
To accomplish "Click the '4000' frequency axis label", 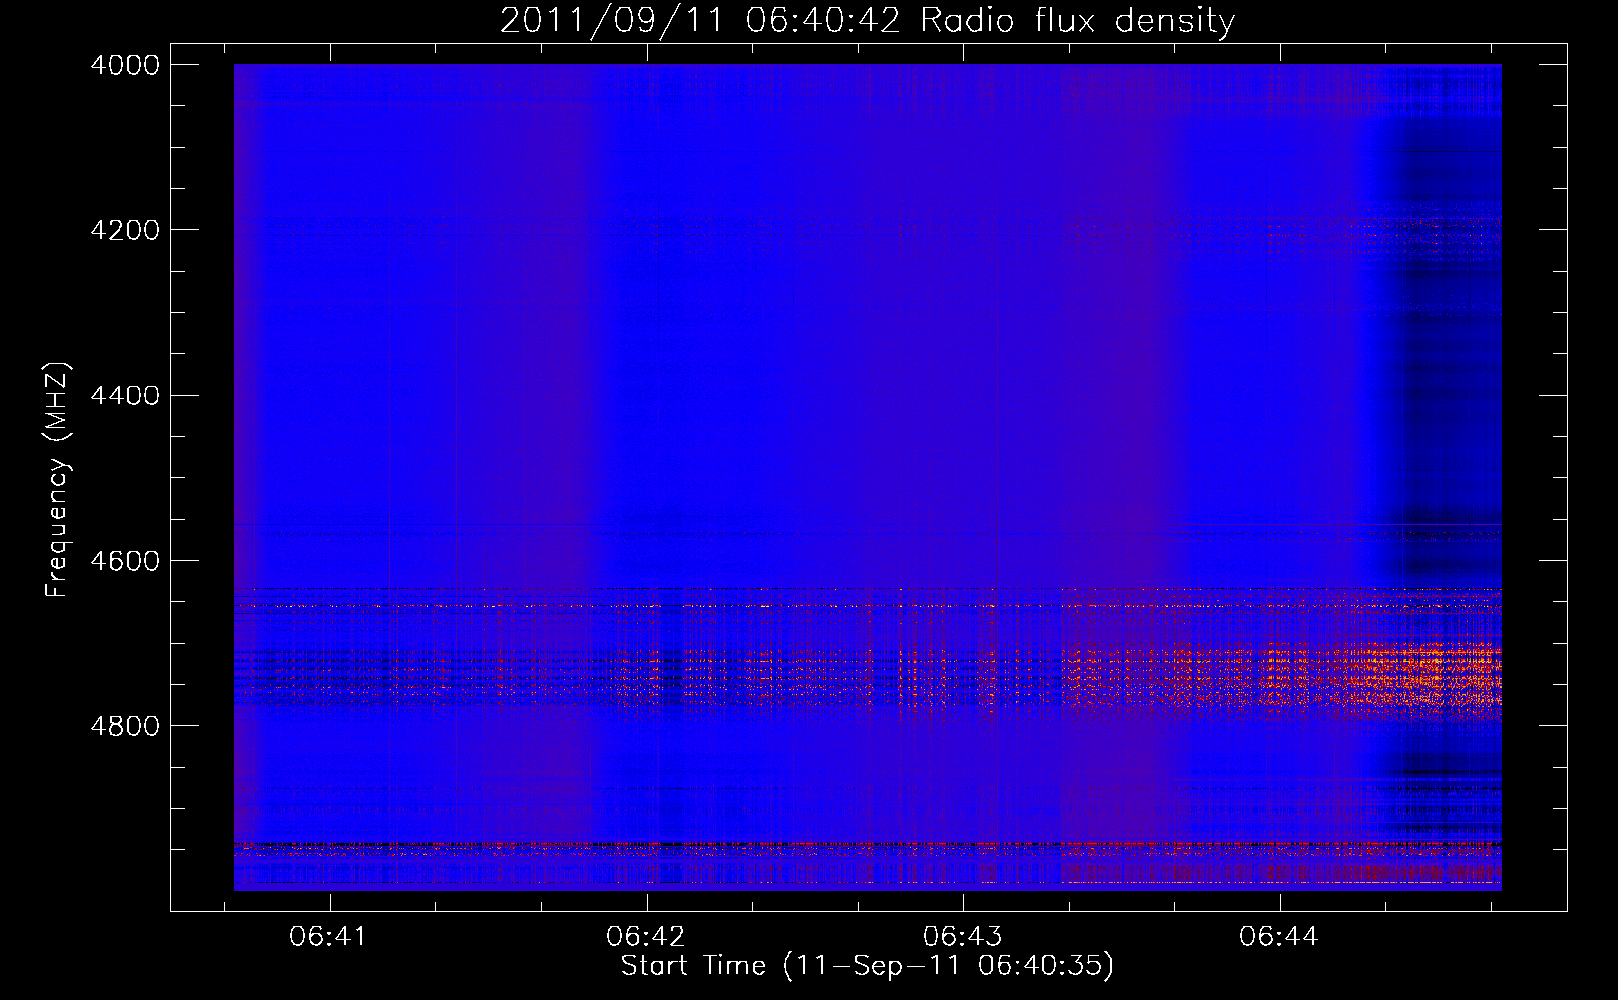I will (125, 65).
